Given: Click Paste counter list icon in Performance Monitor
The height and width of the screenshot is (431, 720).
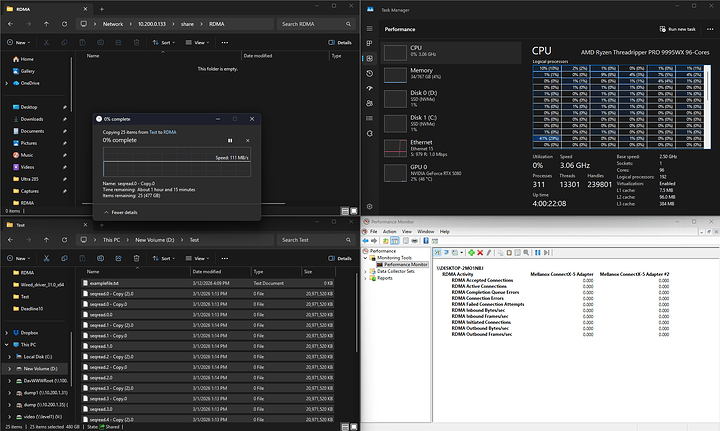Looking at the screenshot, I should pyautogui.click(x=509, y=252).
